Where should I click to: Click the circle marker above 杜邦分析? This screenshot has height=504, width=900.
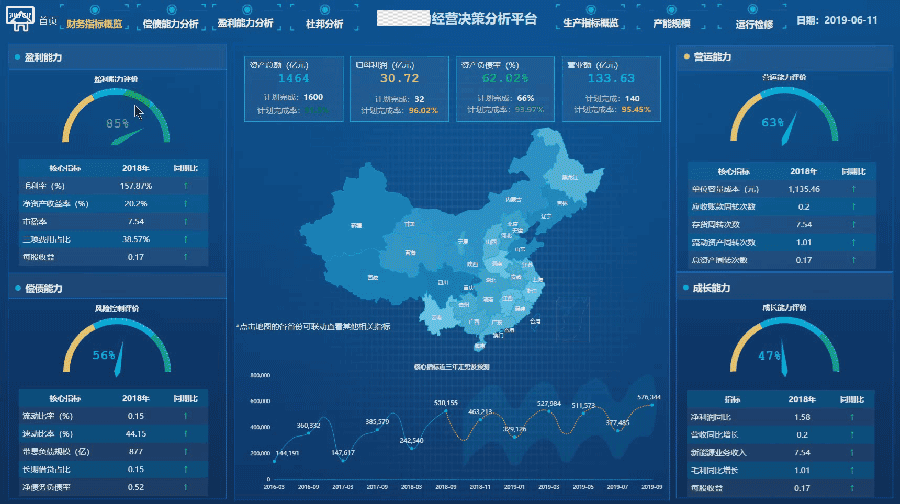pyautogui.click(x=325, y=10)
